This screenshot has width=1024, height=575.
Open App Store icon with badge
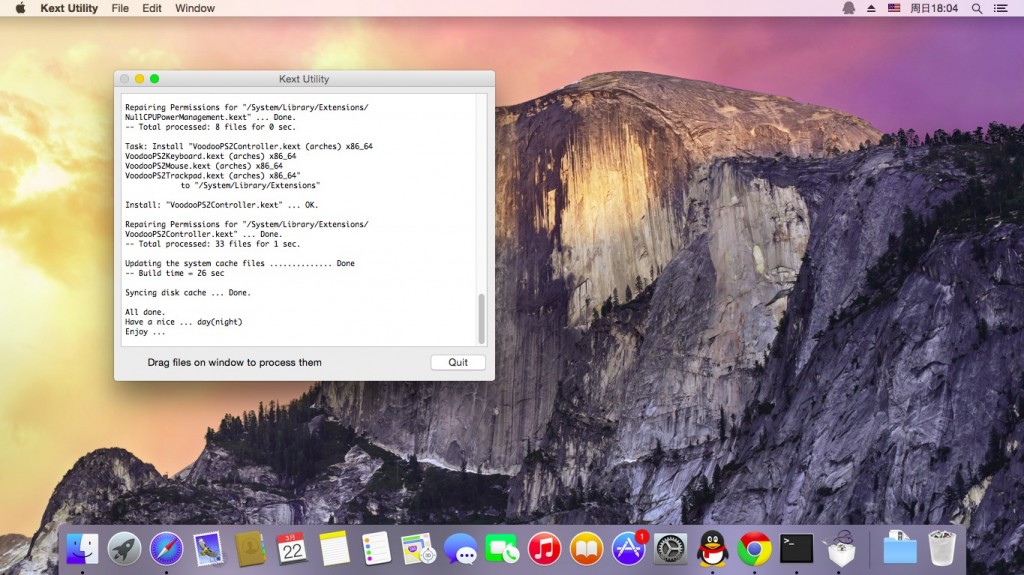tap(629, 548)
